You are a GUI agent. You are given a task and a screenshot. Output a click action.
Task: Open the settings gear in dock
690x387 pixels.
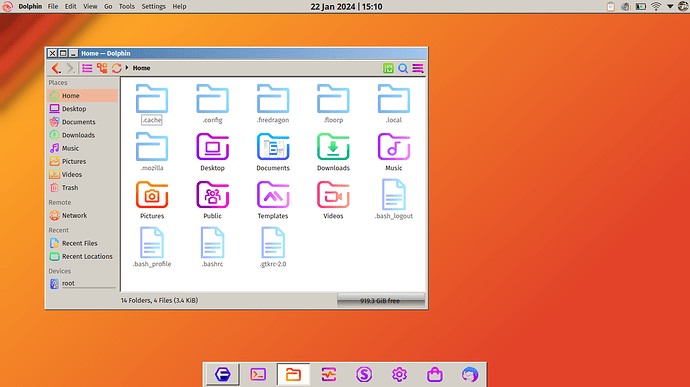pos(399,375)
